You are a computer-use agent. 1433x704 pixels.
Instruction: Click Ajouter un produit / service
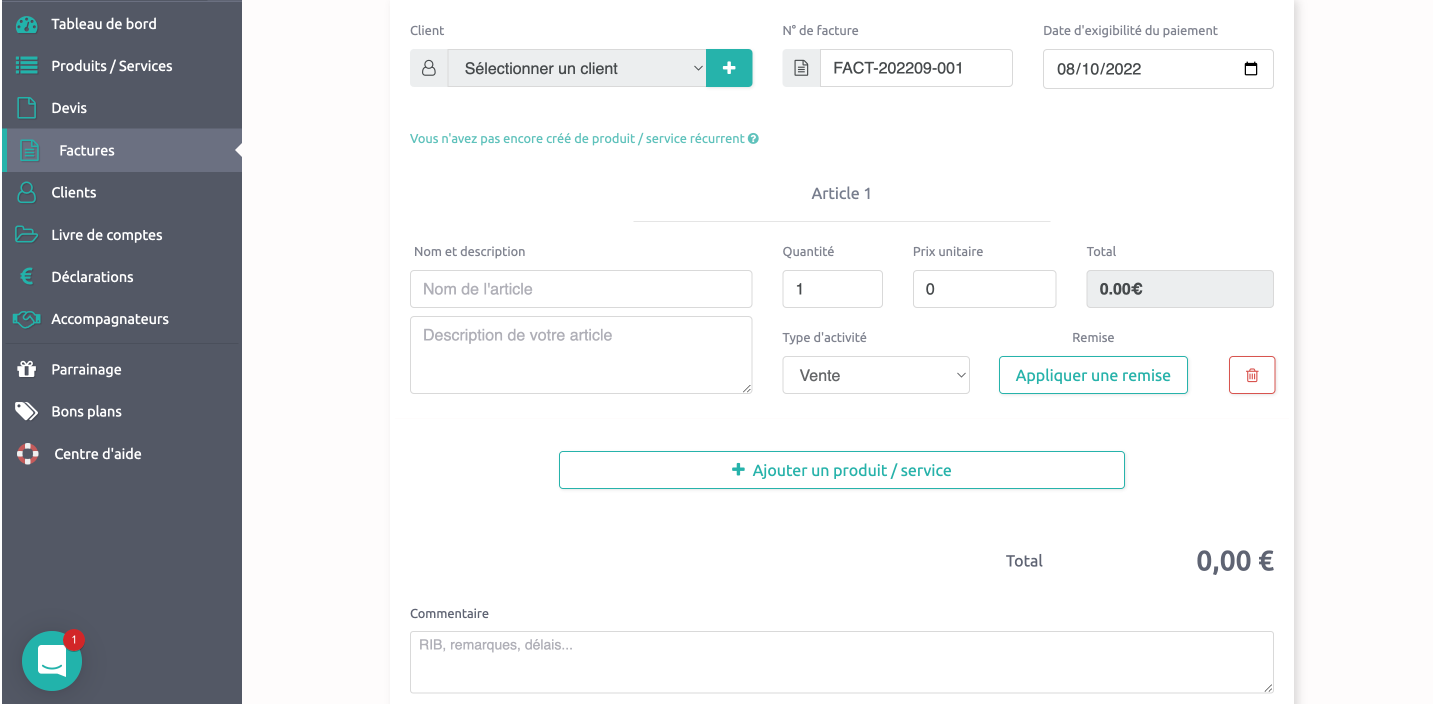pos(841,469)
